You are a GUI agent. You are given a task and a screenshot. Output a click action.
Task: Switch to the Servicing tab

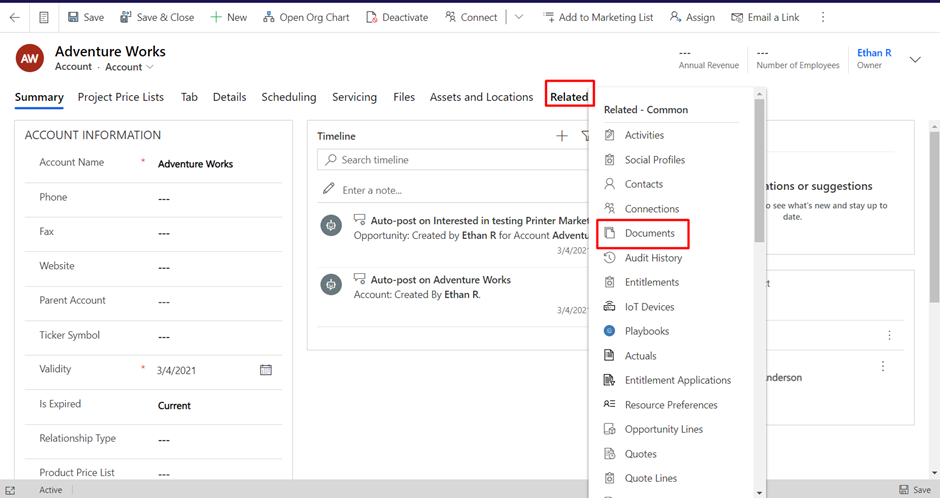tap(354, 97)
